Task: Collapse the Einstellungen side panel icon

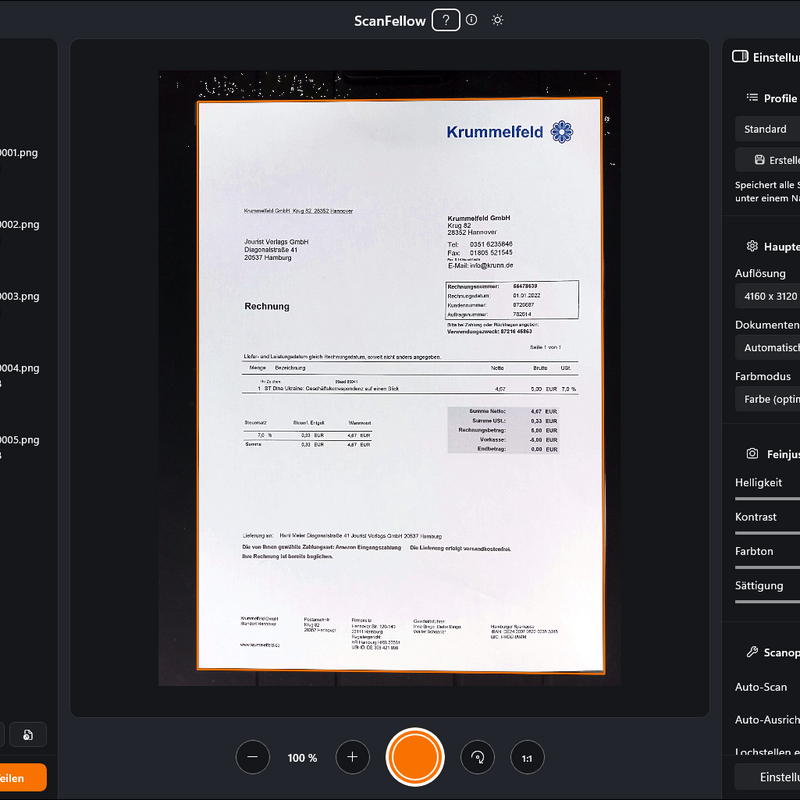Action: click(740, 57)
